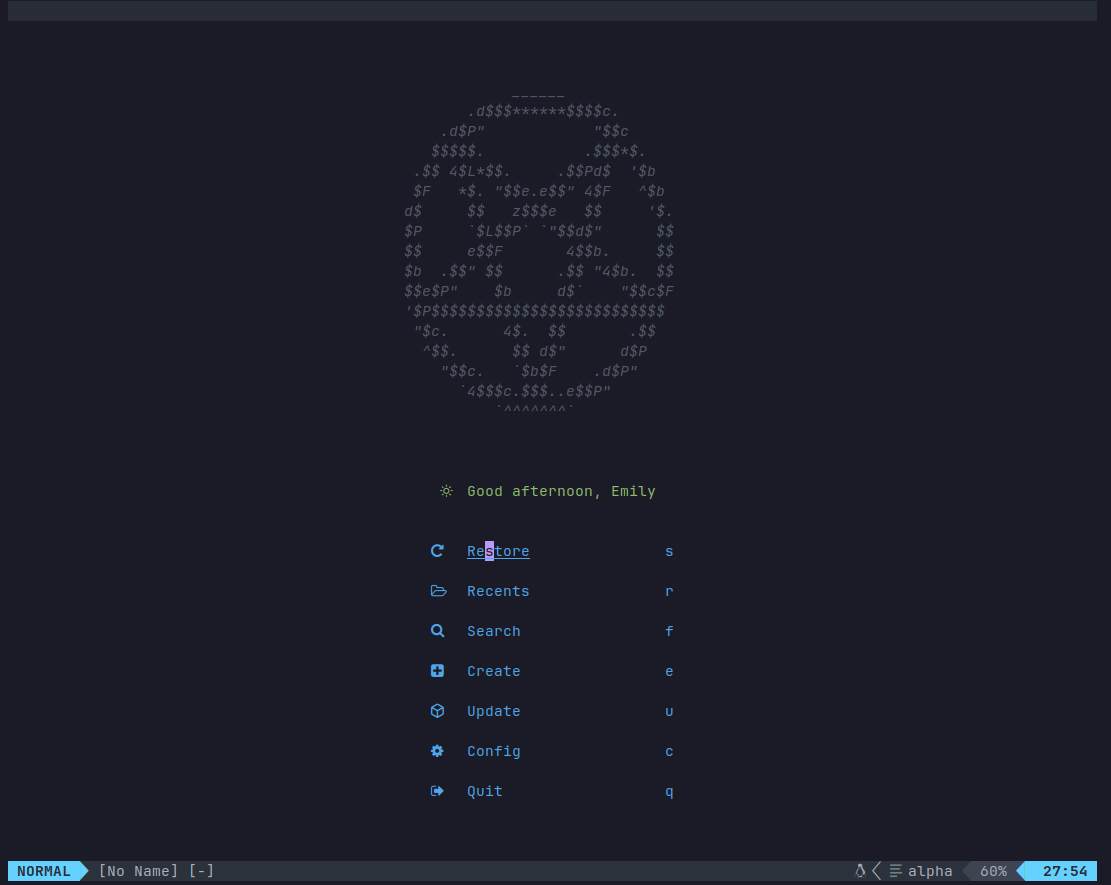Screen dimensions: 1111x885
Task: Click the Recents open folder icon
Action: click(439, 591)
